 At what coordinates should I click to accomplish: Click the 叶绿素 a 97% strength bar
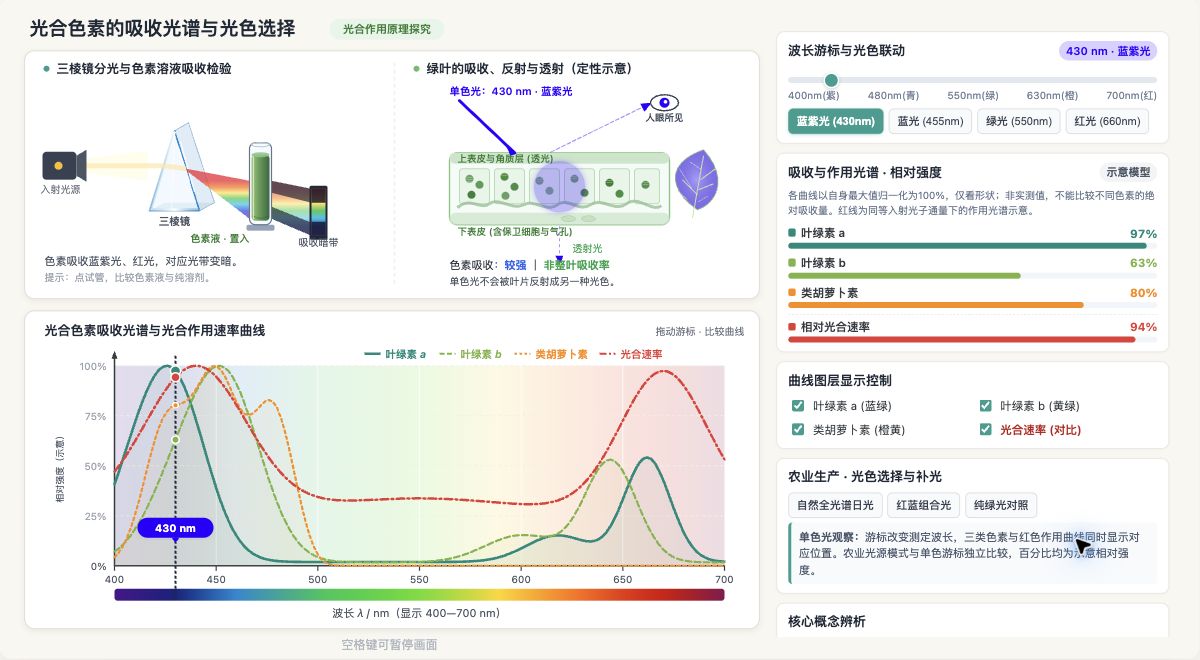(x=972, y=245)
